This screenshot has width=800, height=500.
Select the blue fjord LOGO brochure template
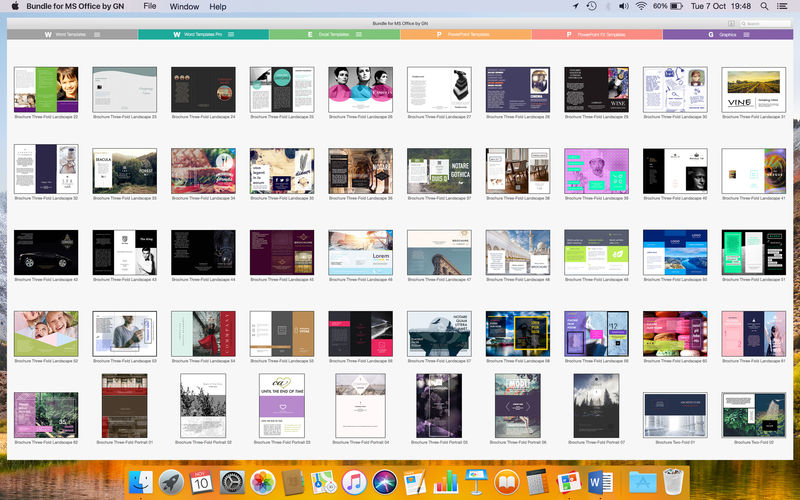click(674, 253)
